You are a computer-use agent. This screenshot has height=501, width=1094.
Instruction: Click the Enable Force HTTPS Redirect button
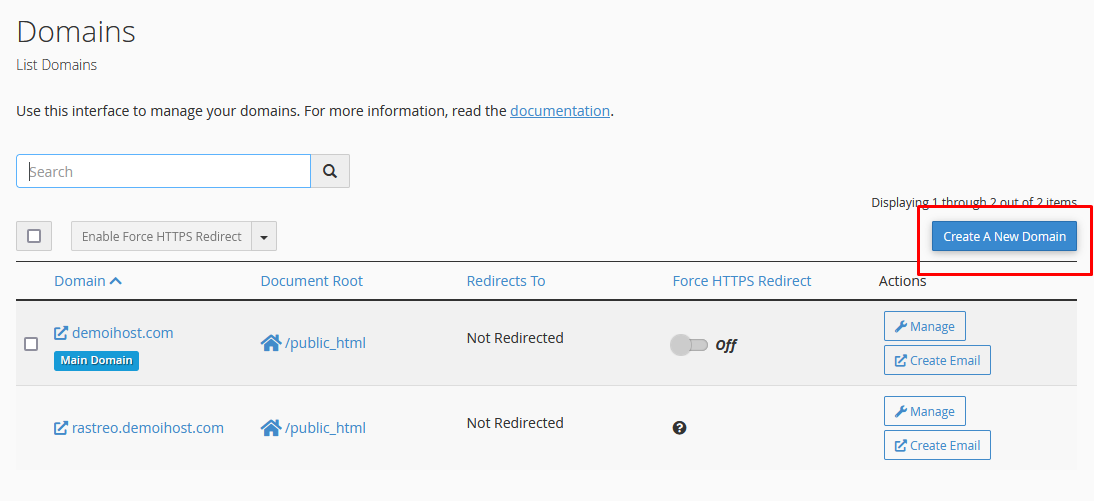pos(162,236)
